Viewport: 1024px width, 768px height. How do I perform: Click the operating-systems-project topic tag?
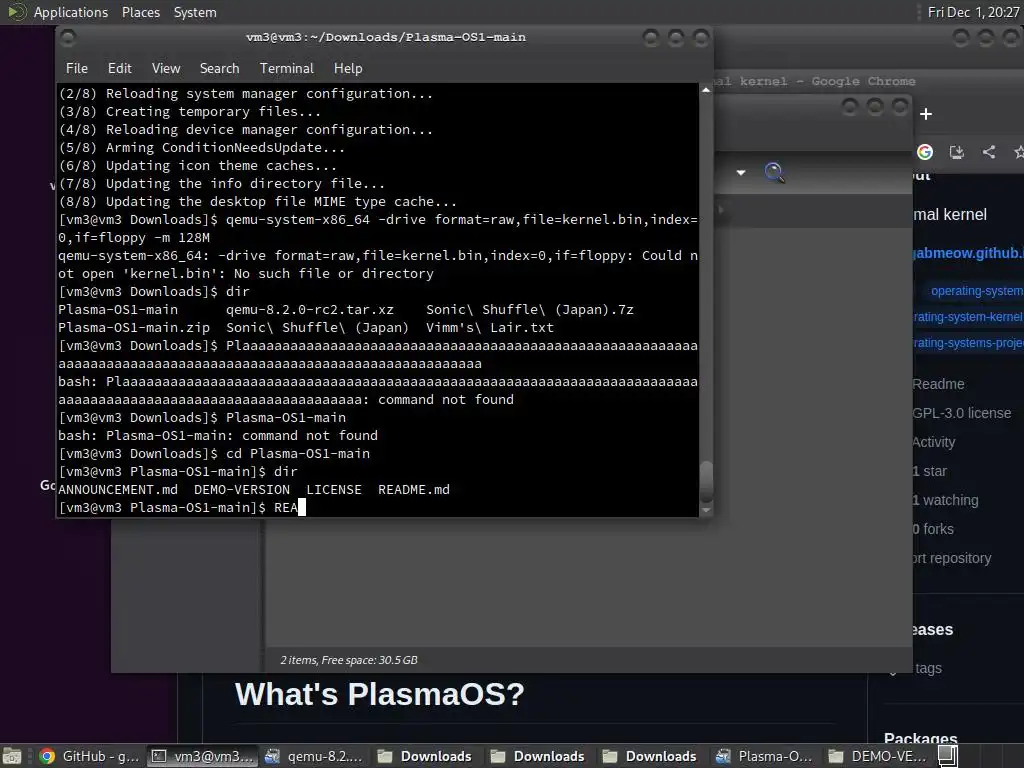[x=968, y=343]
